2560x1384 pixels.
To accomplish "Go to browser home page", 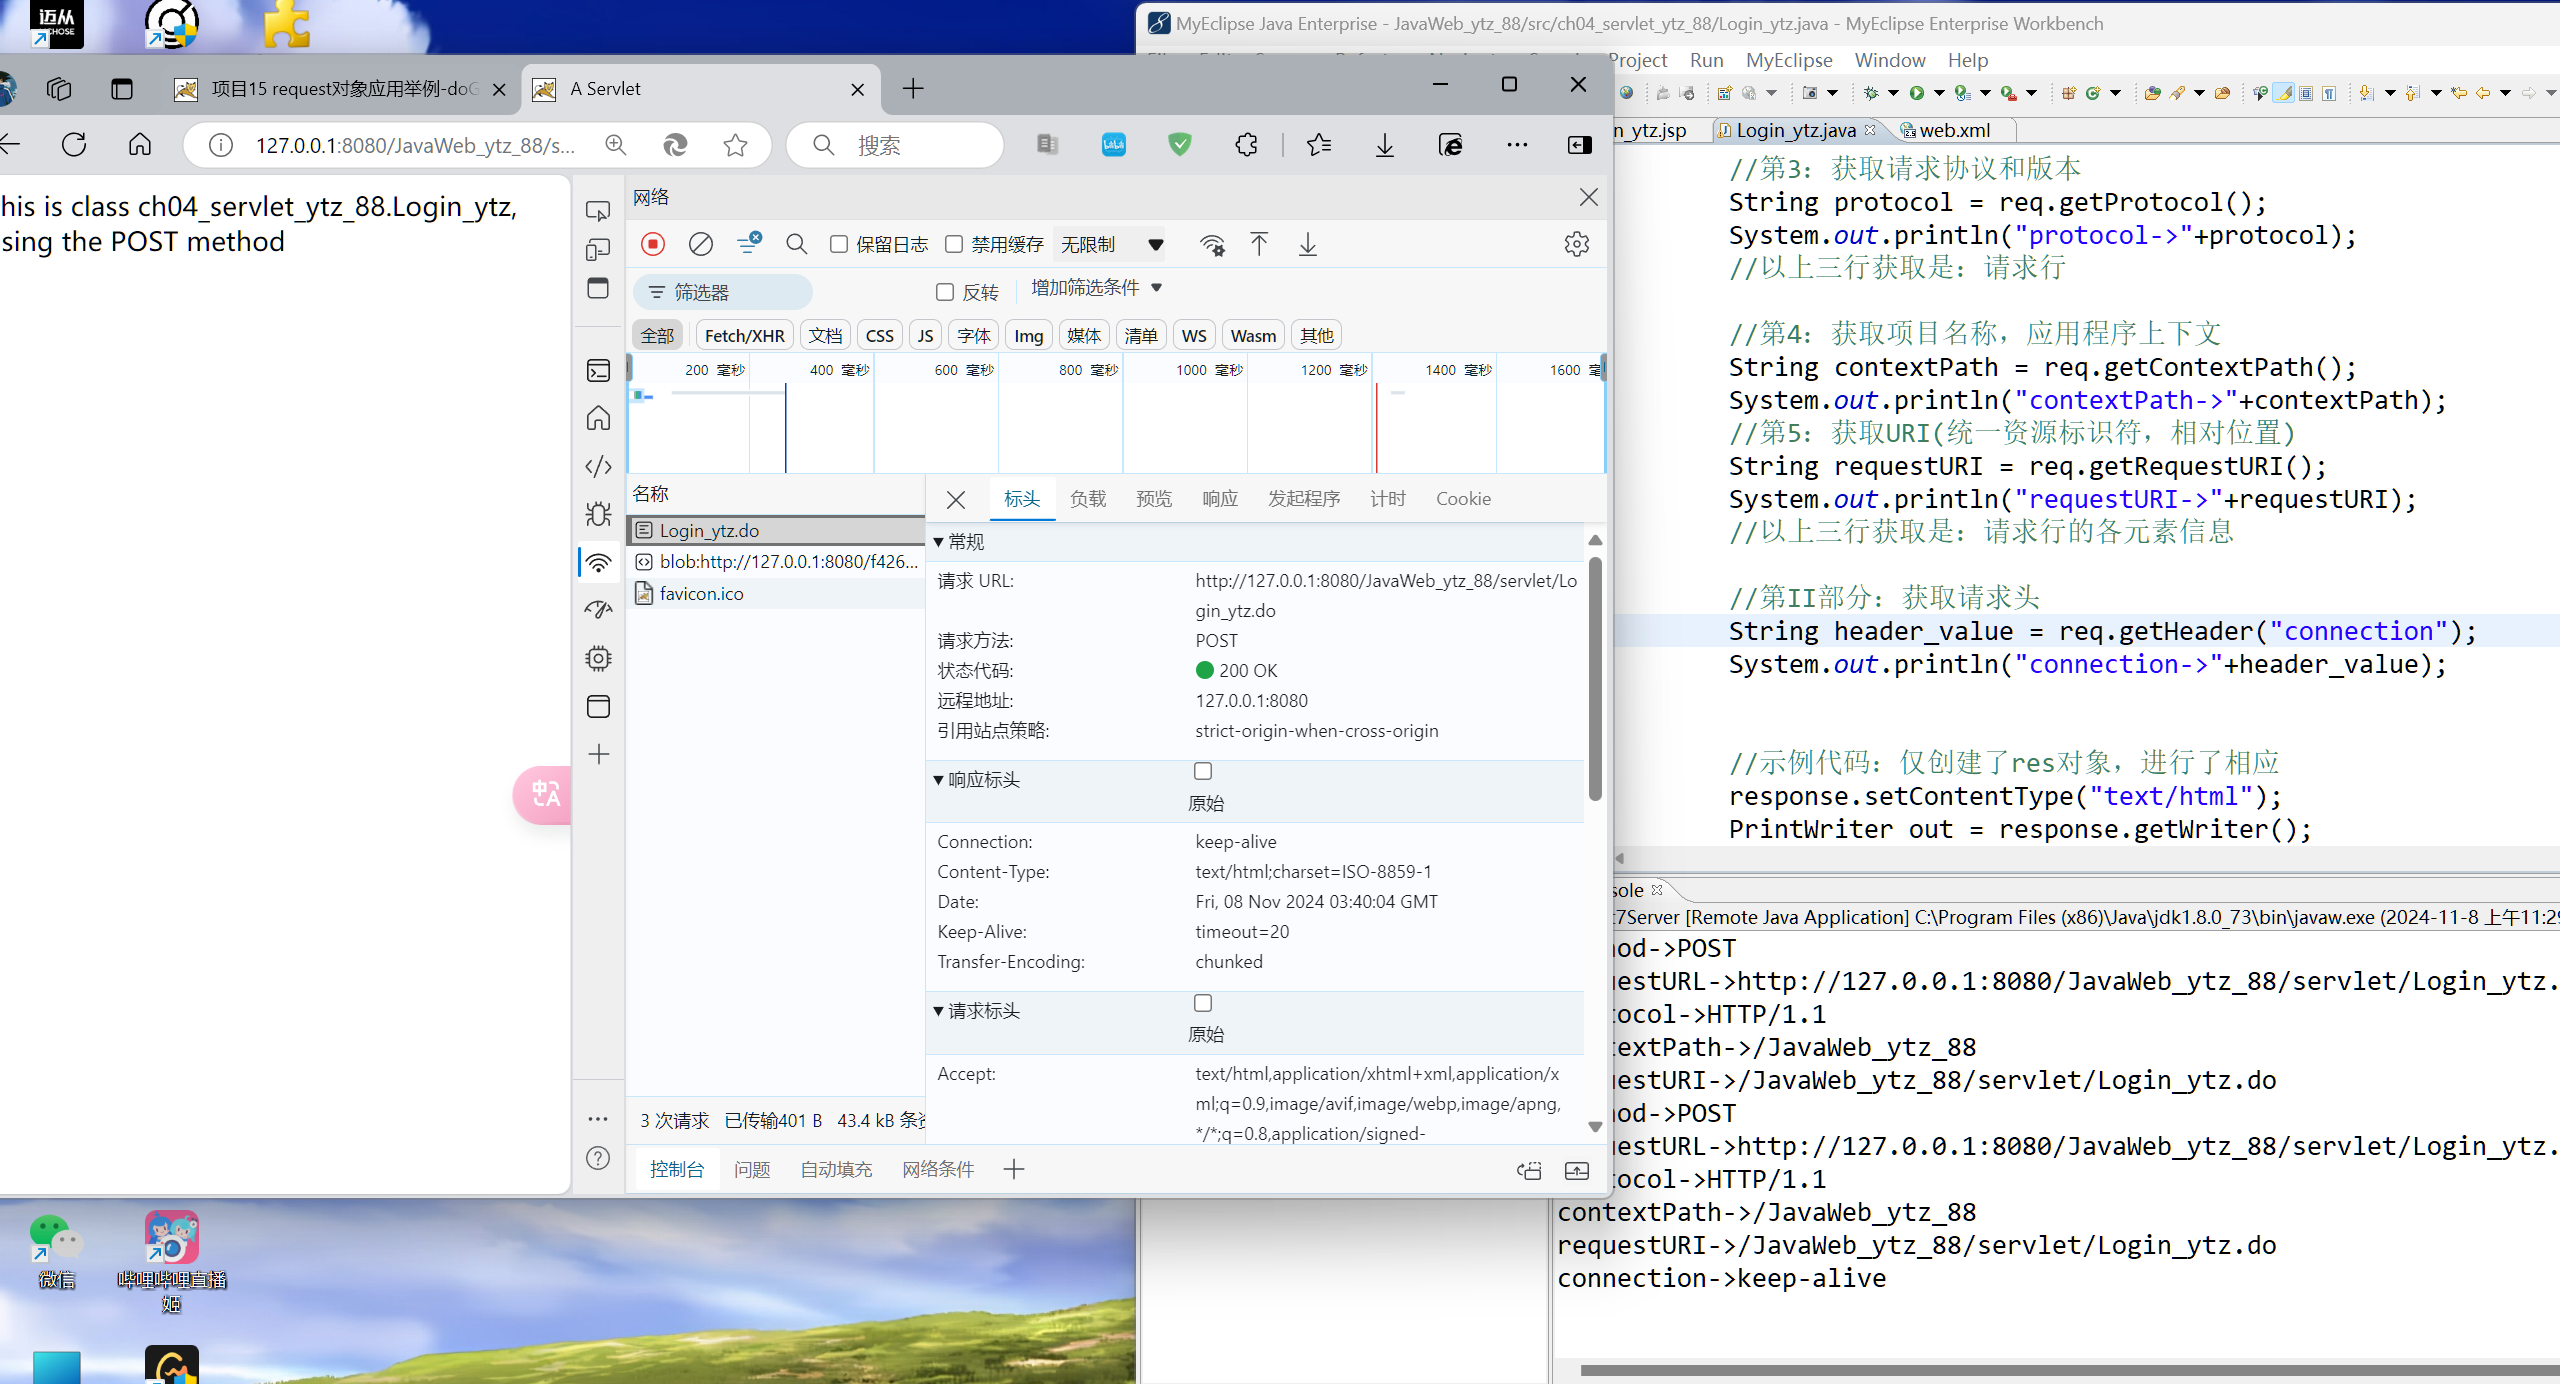I will click(x=140, y=145).
